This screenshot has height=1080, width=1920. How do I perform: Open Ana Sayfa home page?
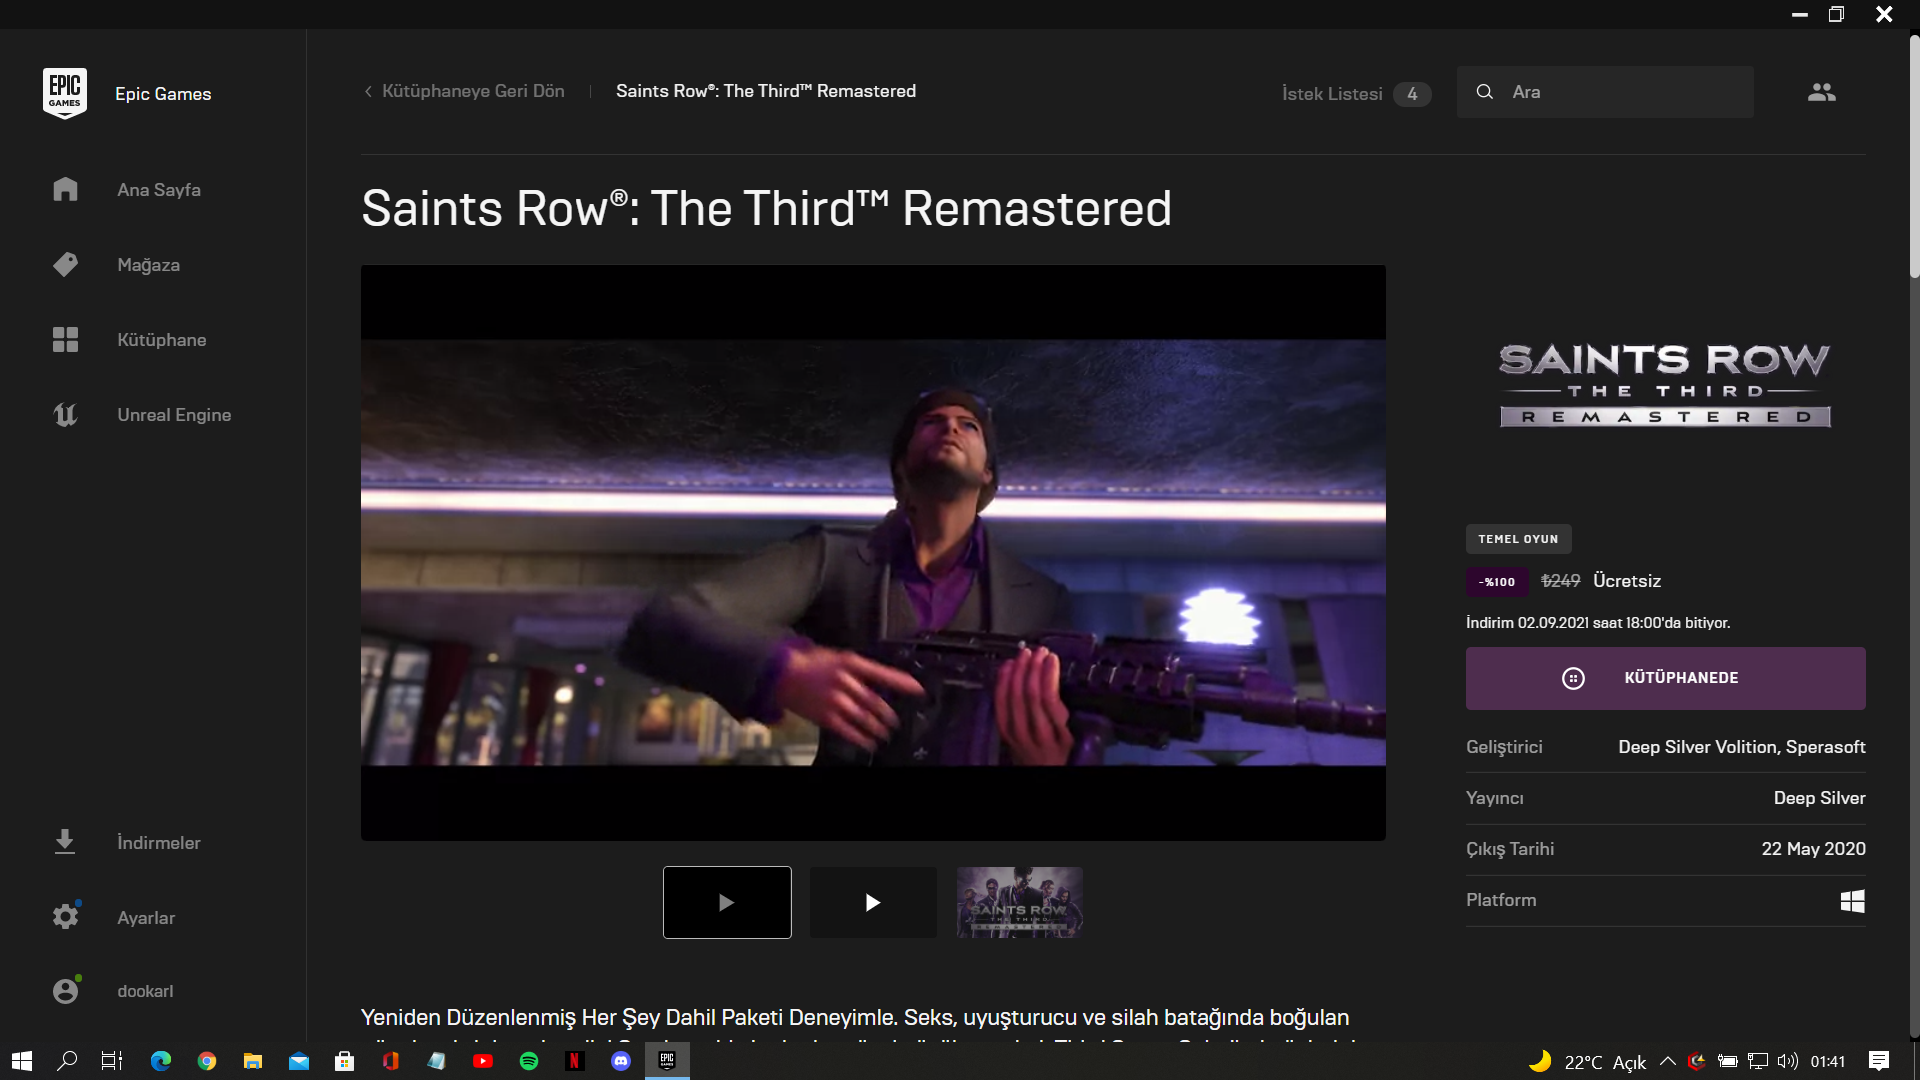tap(158, 190)
